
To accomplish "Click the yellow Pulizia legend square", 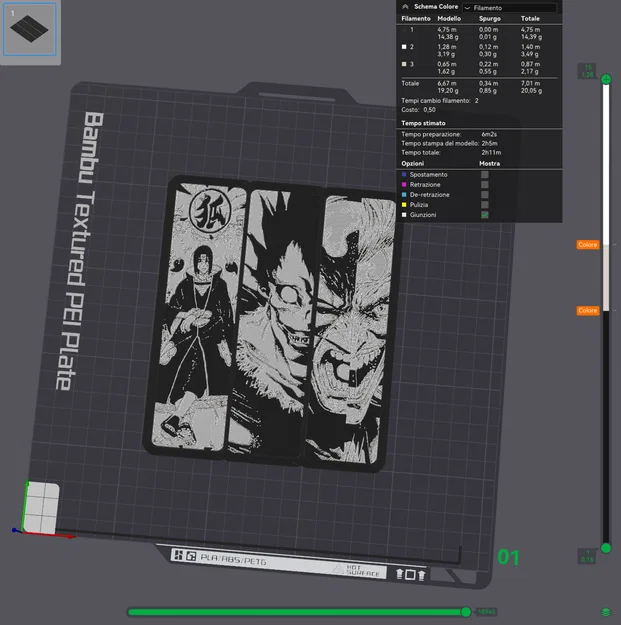I will point(404,204).
